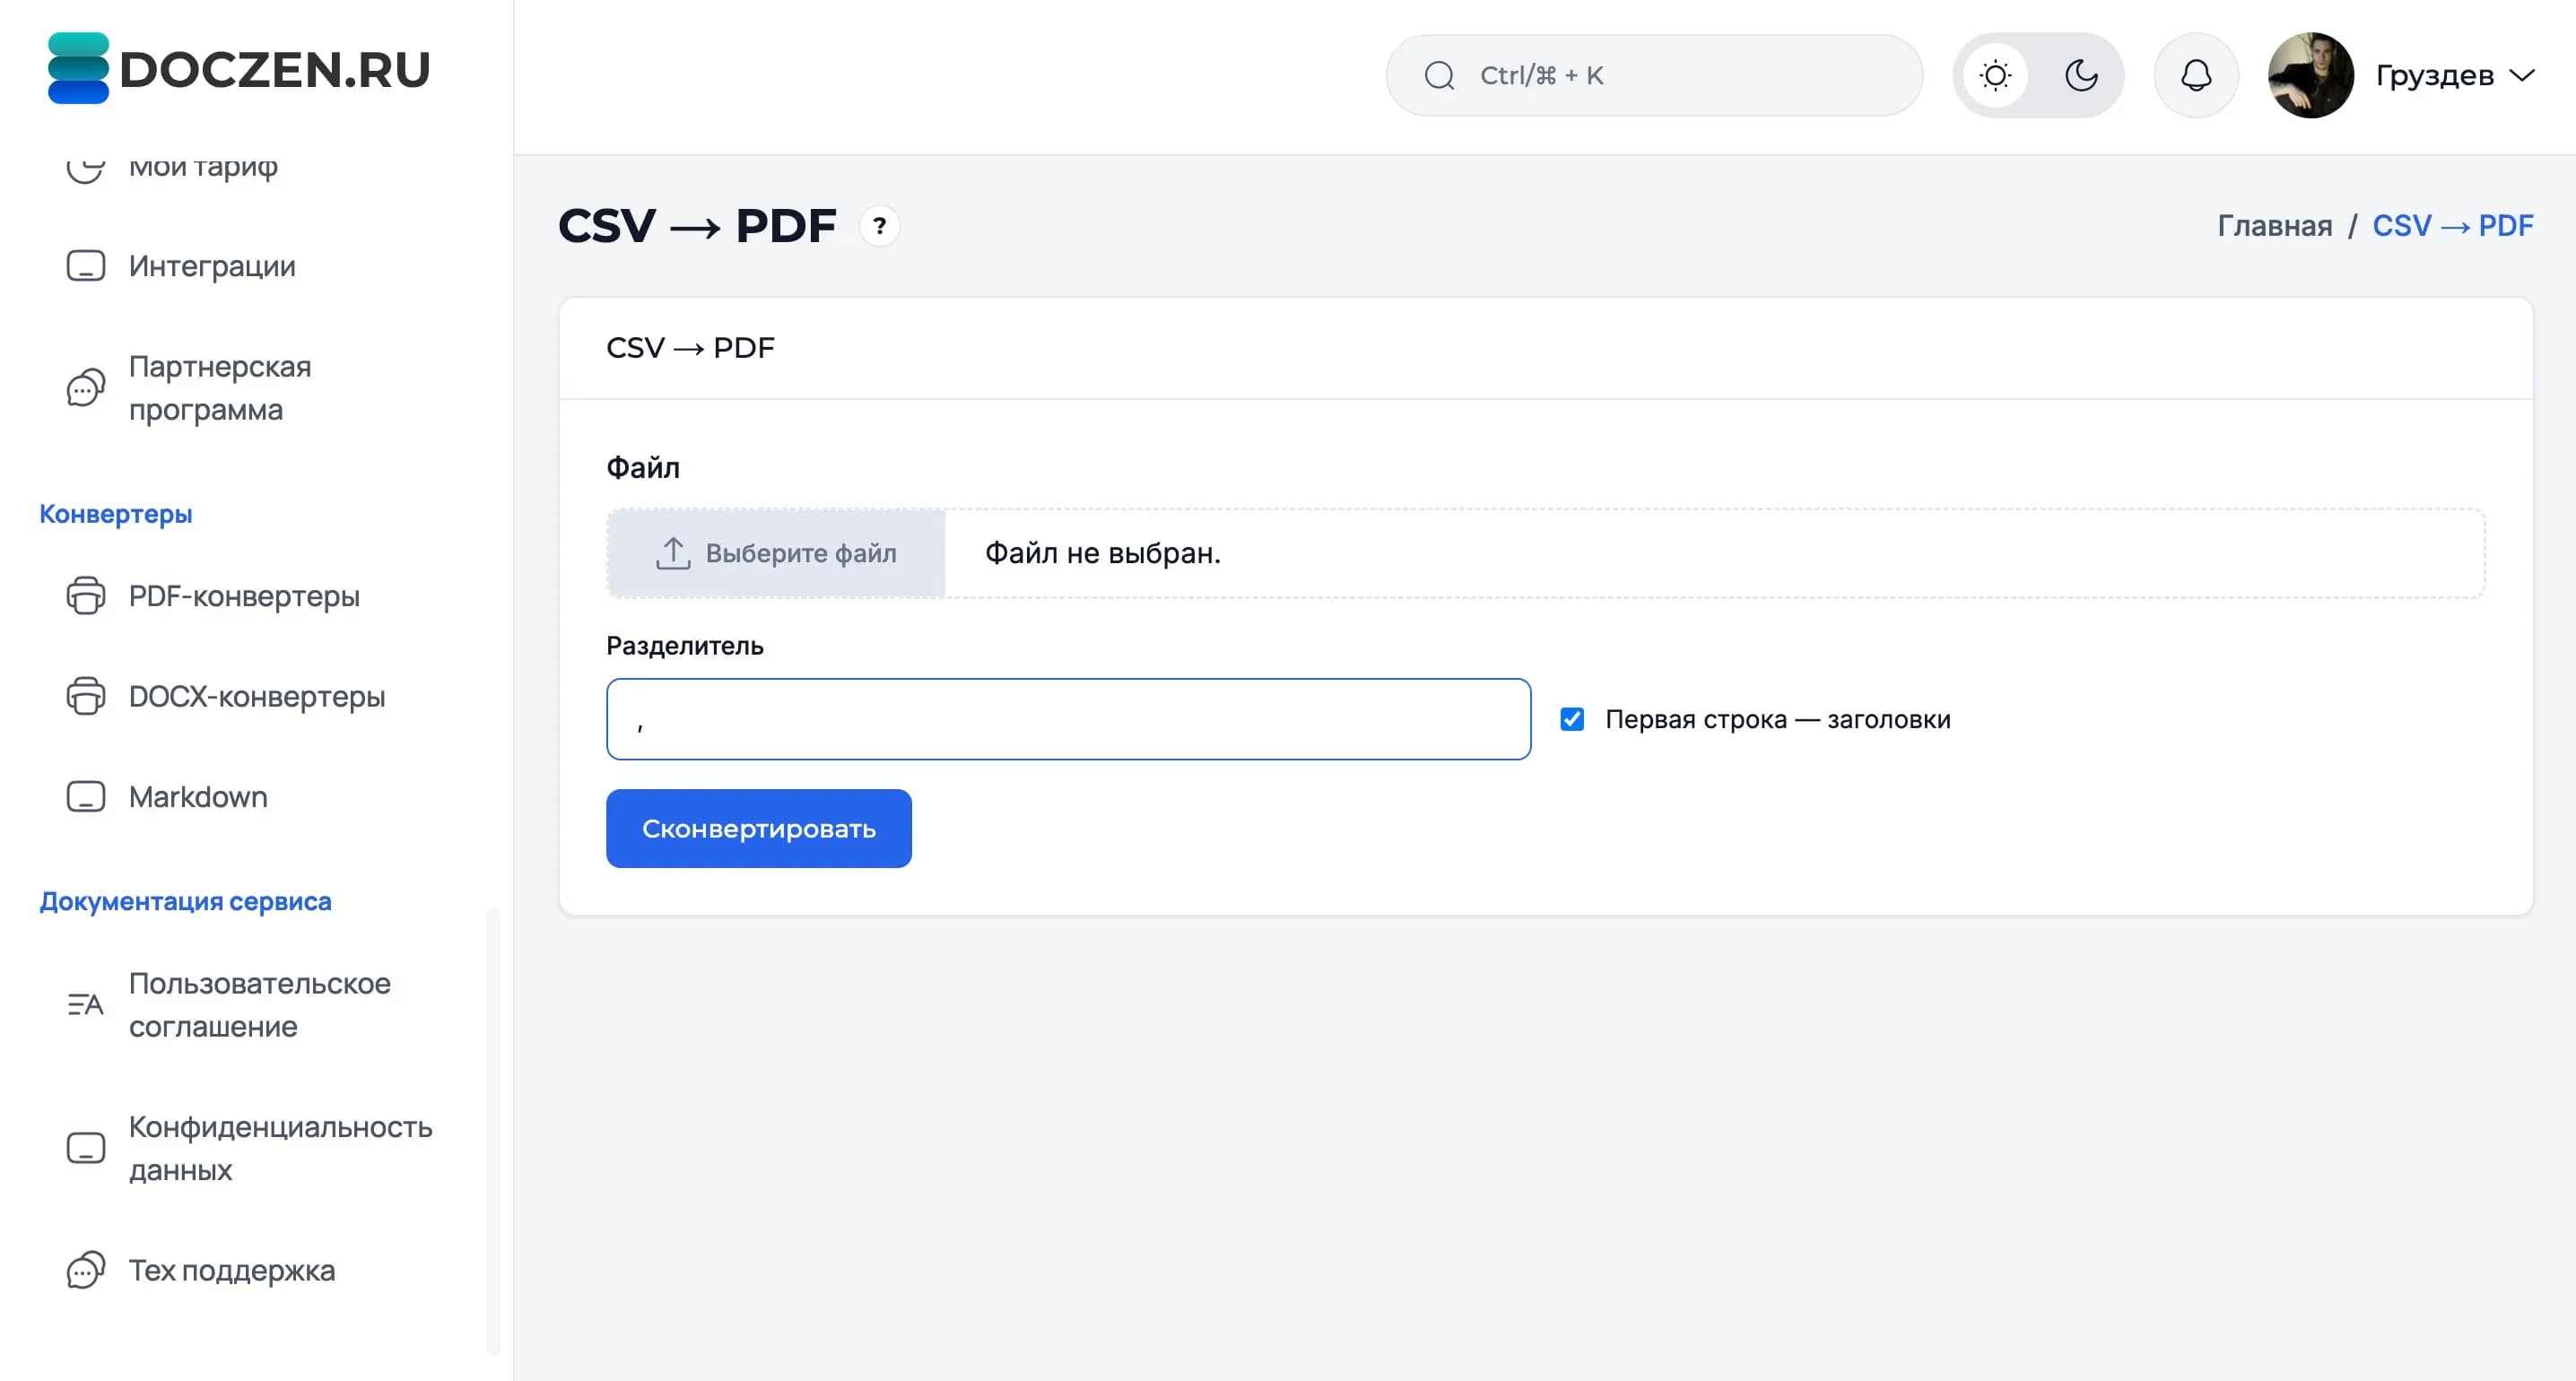Click the Конвертеры section heading
Viewport: 2576px width, 1381px height.
(x=116, y=514)
